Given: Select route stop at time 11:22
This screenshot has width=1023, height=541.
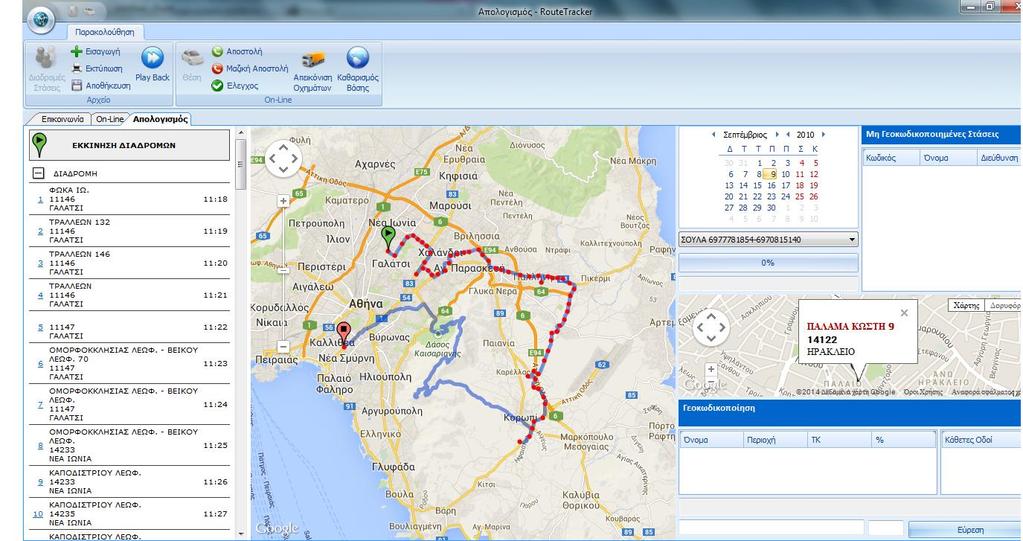Looking at the screenshot, I should tap(129, 327).
